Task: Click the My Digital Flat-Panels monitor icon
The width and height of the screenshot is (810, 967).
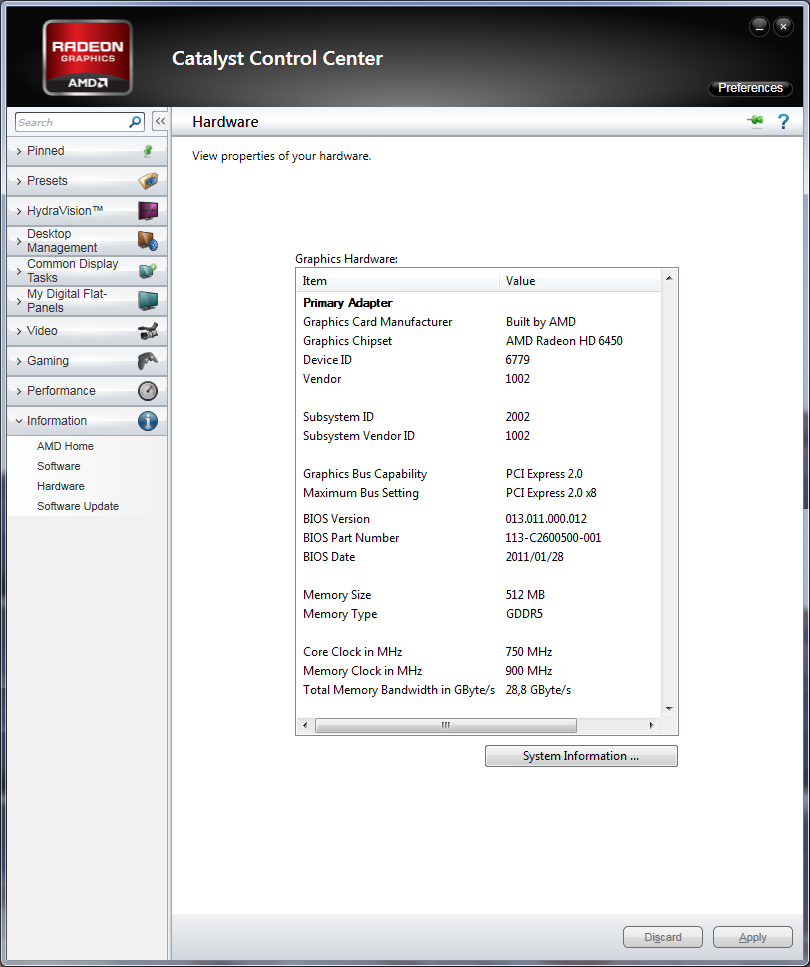Action: click(148, 301)
